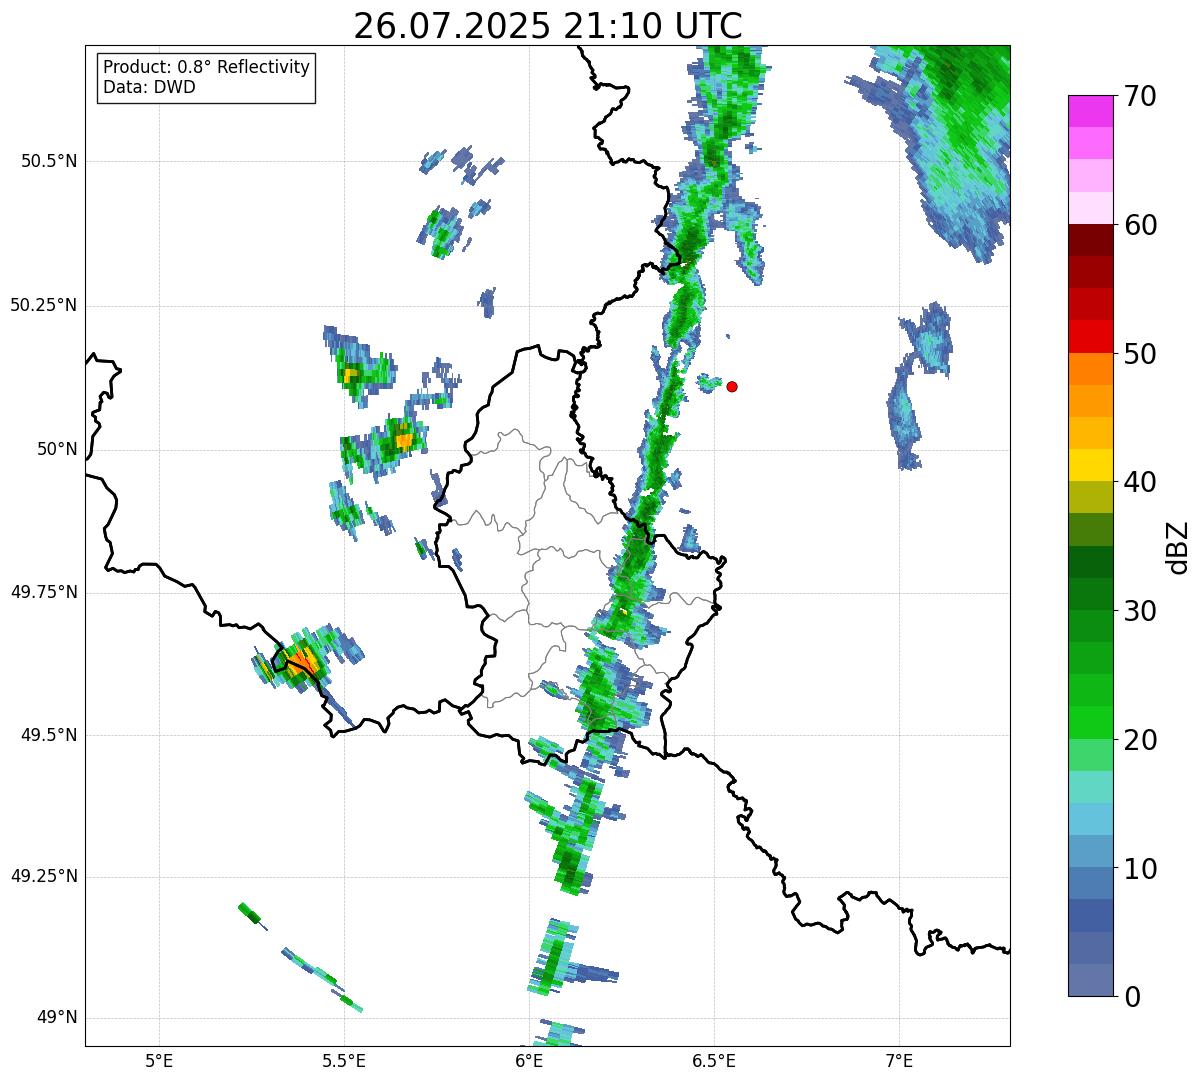Click the red dot location marker
Image resolution: width=1202 pixels, height=1081 pixels.
coord(732,386)
